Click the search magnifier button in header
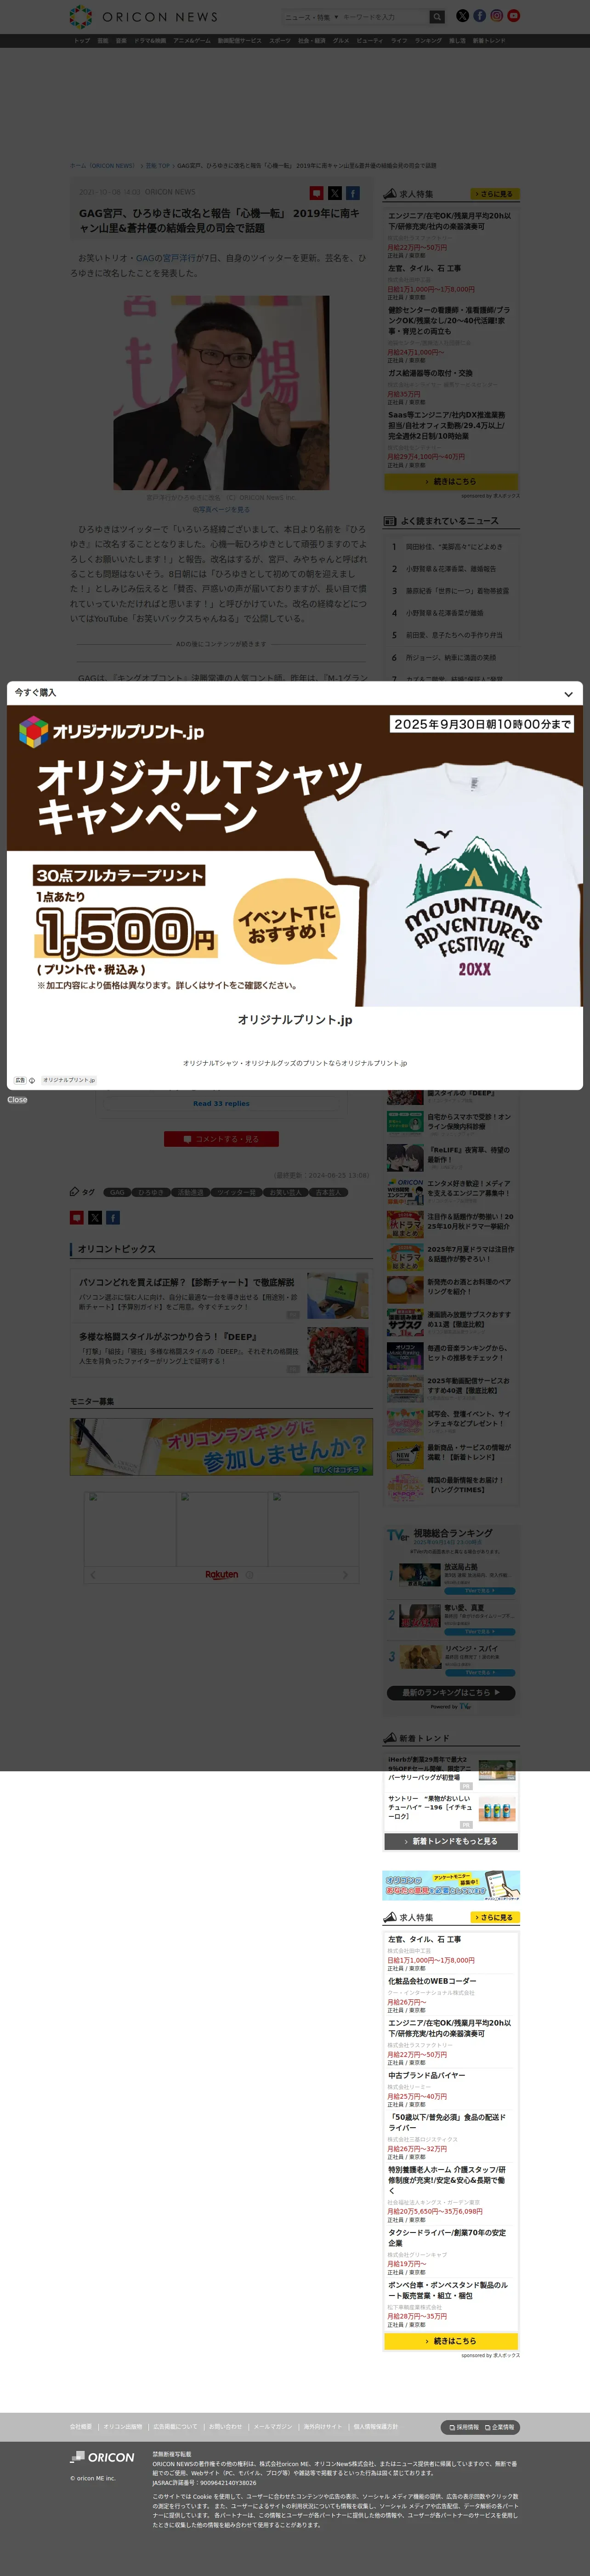The height and width of the screenshot is (2576, 590). tap(437, 17)
